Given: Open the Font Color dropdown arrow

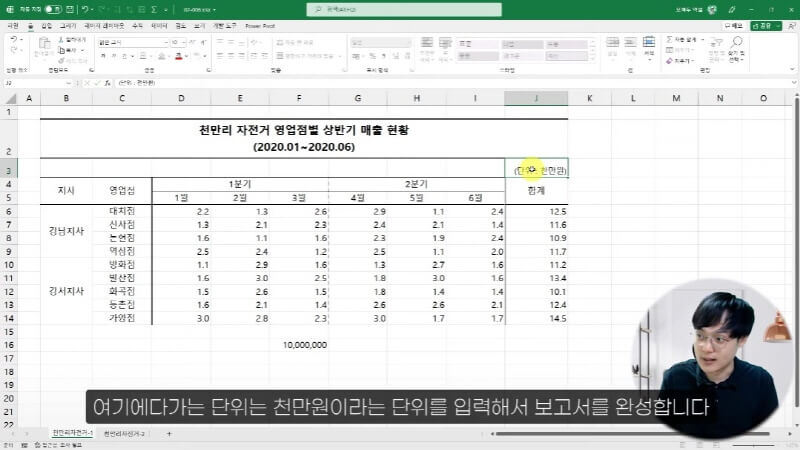Looking at the screenshot, I should click(186, 56).
